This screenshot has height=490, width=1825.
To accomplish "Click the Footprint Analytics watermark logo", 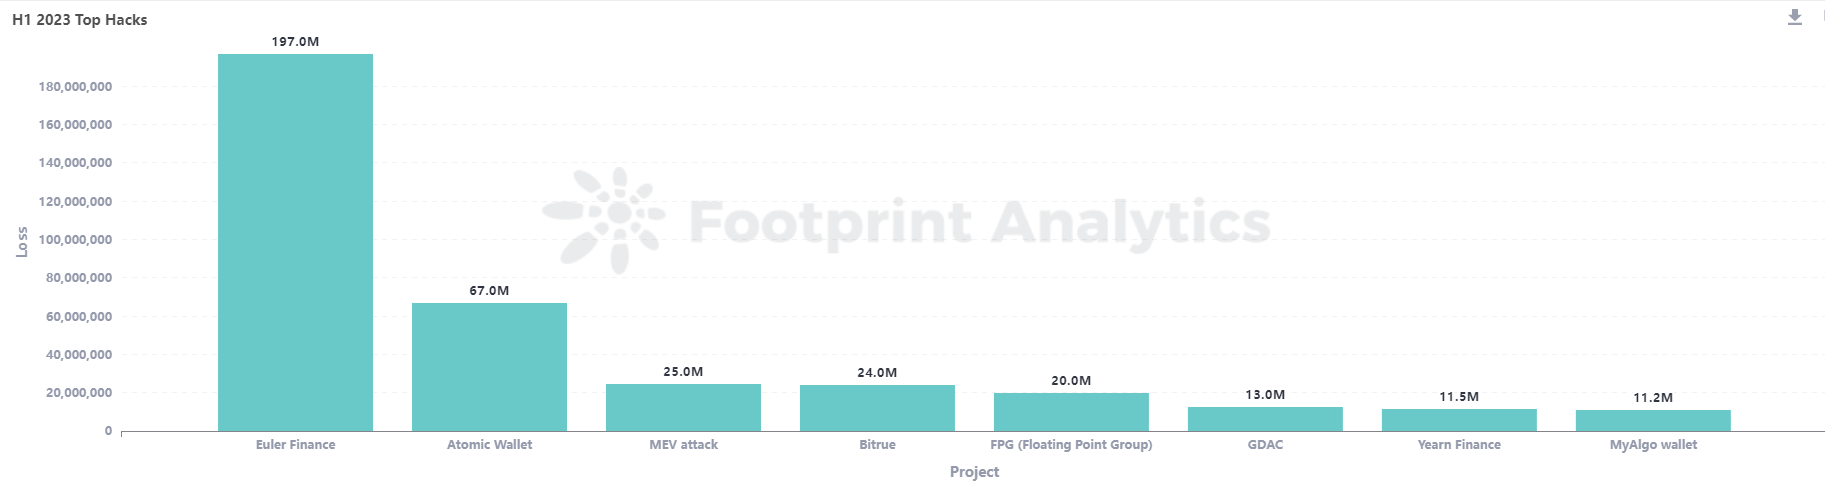I will coord(604,220).
